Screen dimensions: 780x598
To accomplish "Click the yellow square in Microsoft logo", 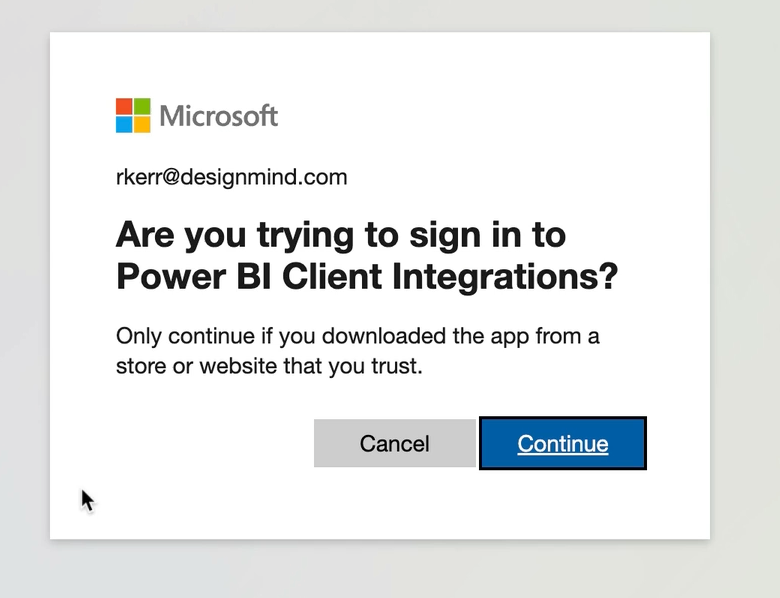I will 142,125.
